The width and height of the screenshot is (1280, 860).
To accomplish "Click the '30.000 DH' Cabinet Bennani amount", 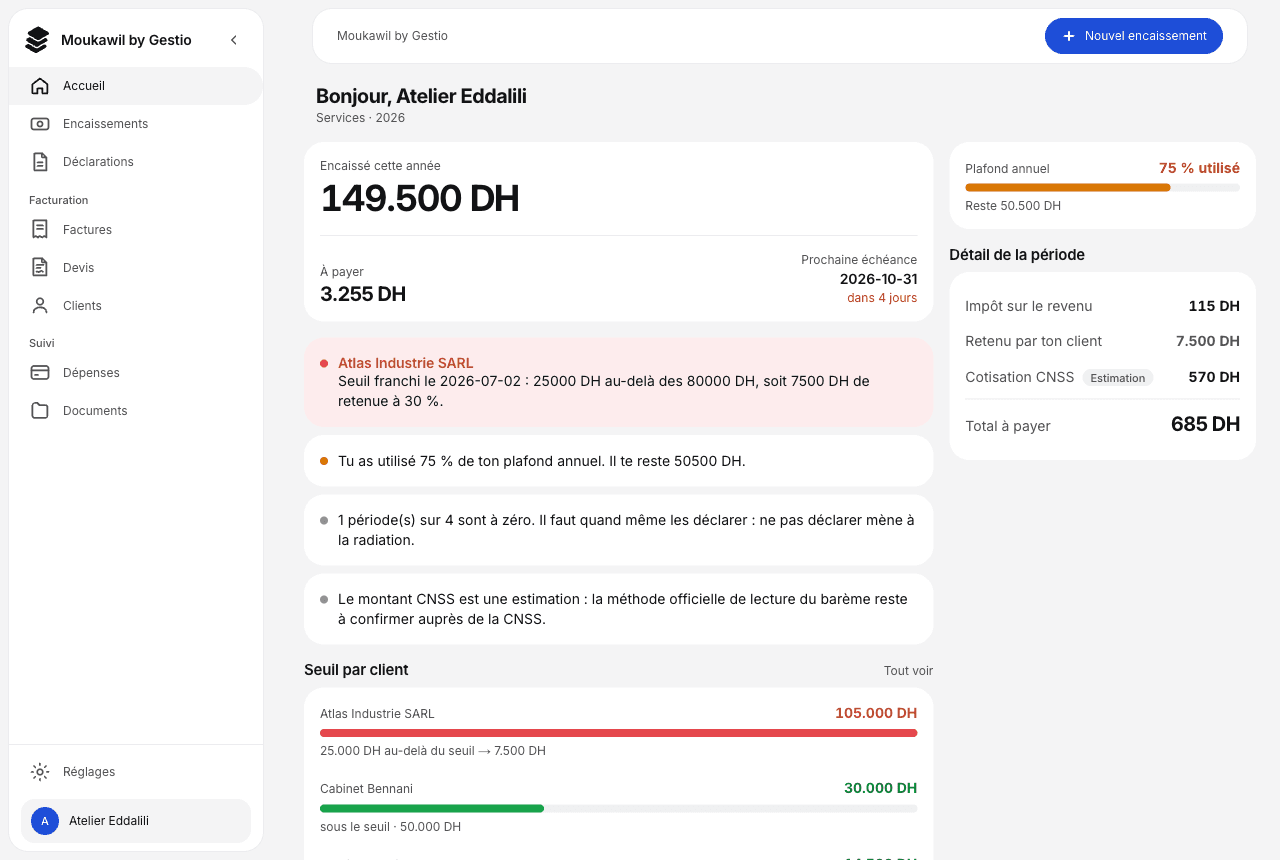I will click(880, 788).
